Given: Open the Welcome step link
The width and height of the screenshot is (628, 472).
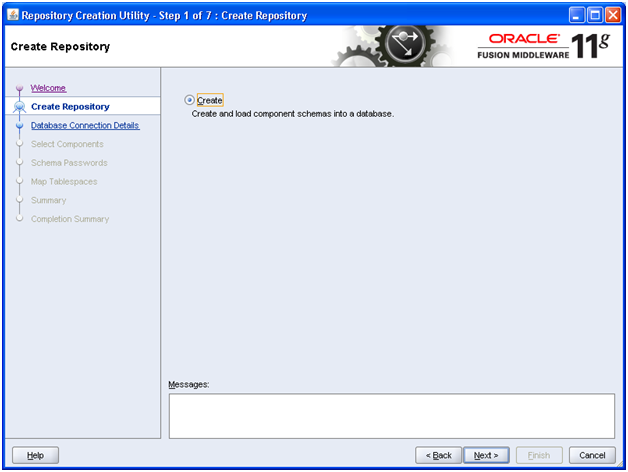Looking at the screenshot, I should pos(48,88).
